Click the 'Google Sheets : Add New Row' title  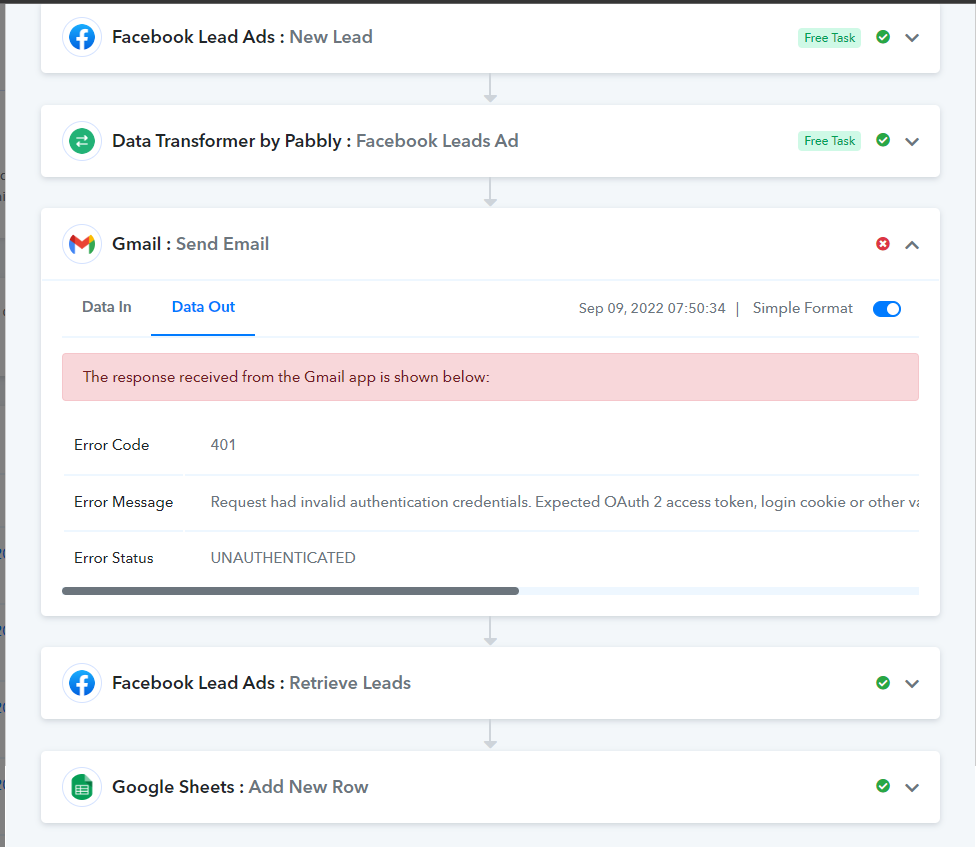pyautogui.click(x=240, y=787)
